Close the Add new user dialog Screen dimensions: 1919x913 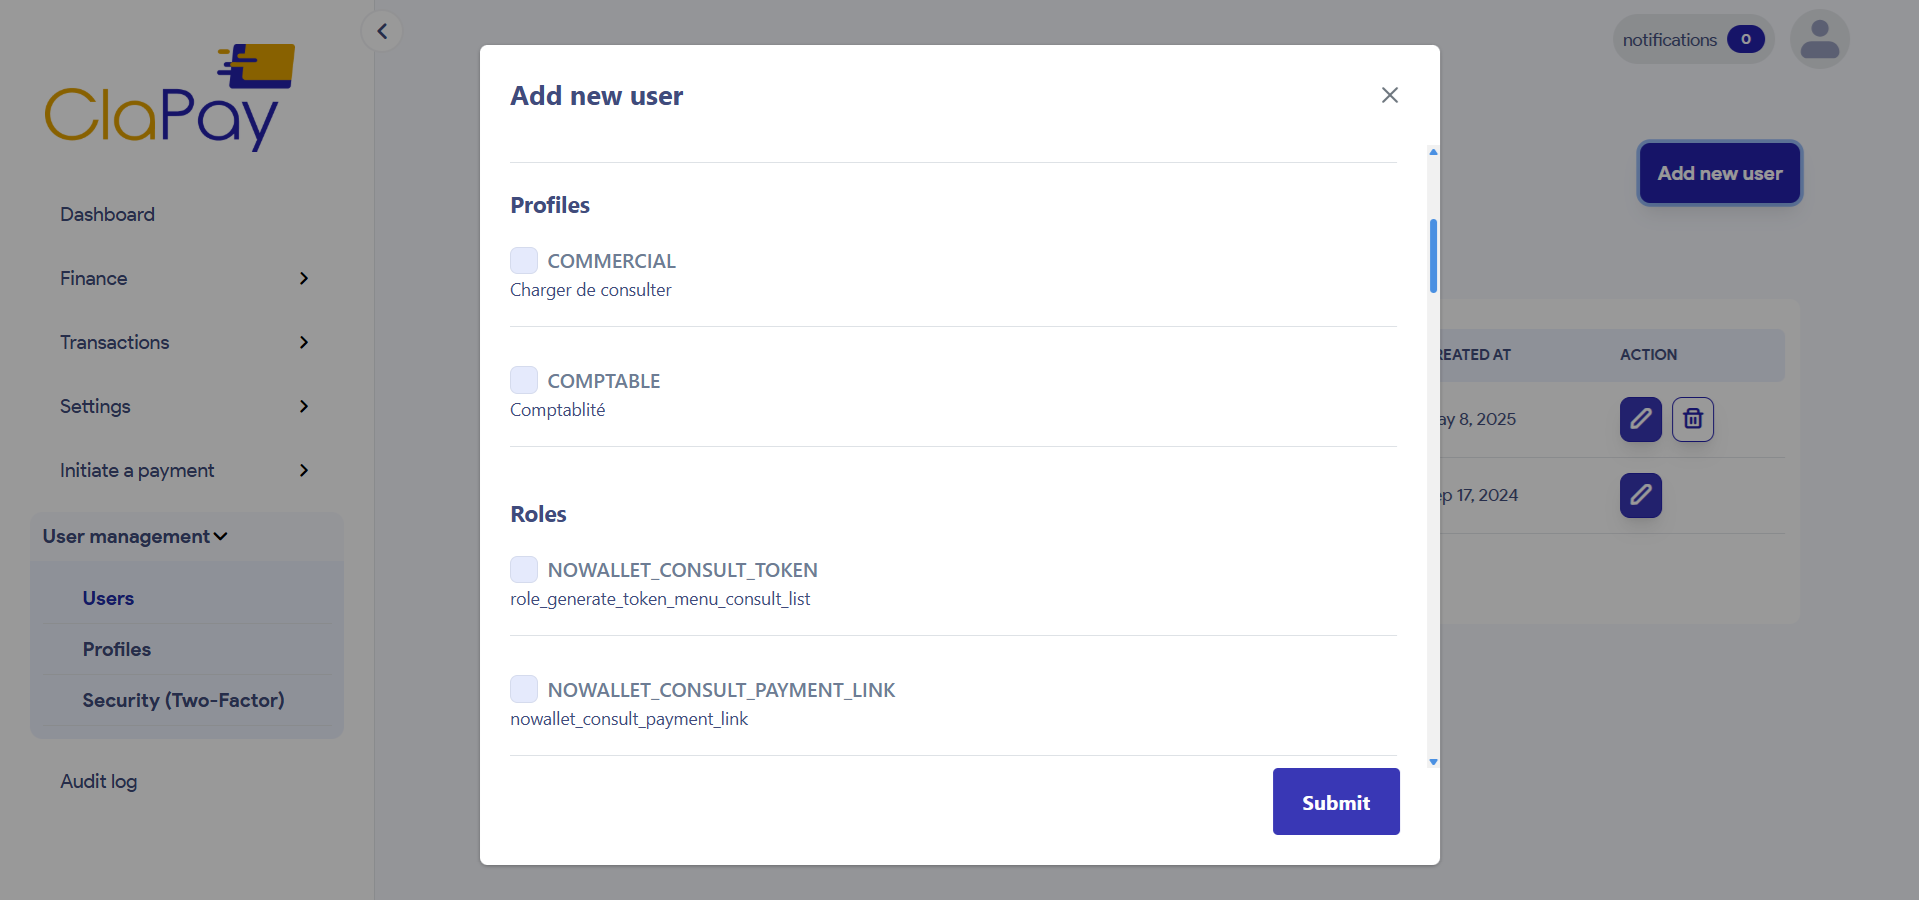[1389, 95]
